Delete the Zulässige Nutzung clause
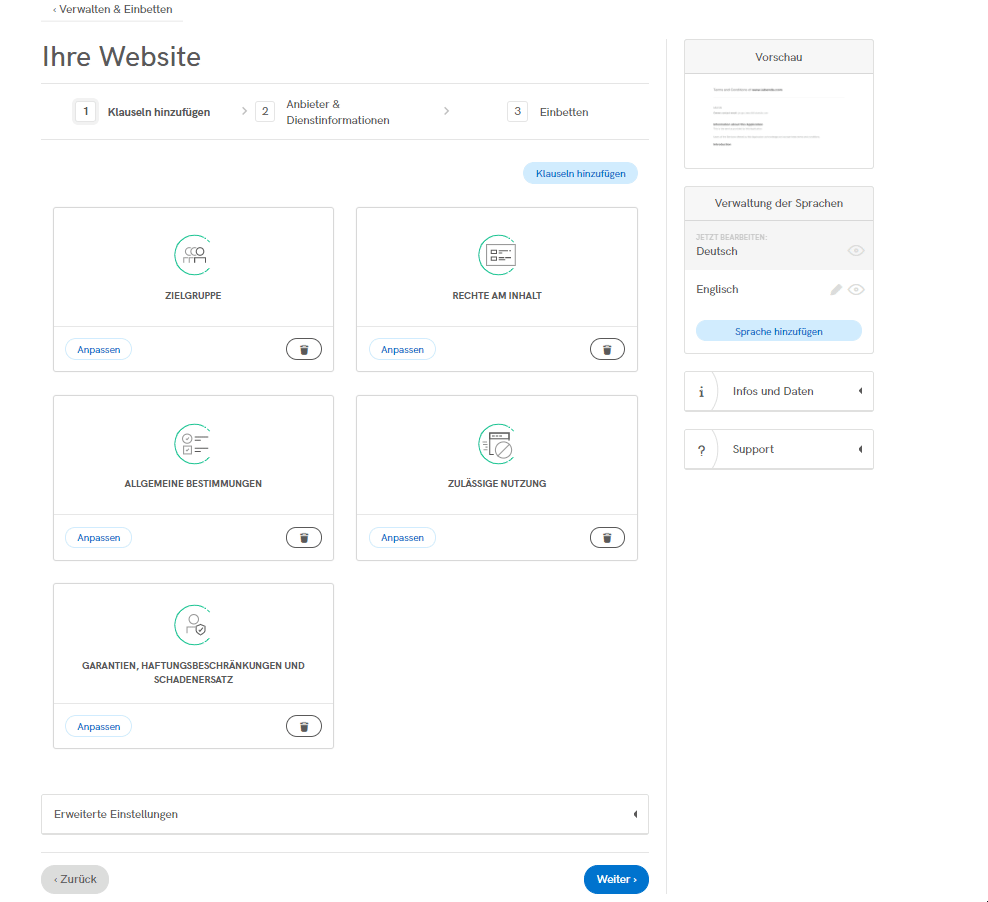 pyautogui.click(x=607, y=538)
